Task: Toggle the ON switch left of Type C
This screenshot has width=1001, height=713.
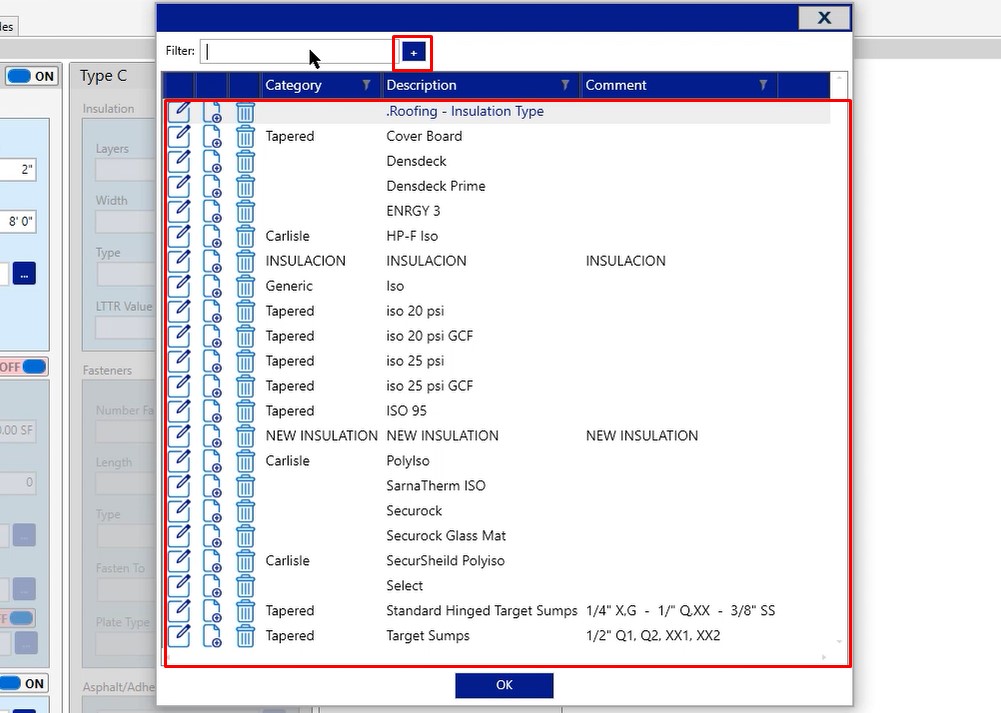Action: (x=32, y=76)
